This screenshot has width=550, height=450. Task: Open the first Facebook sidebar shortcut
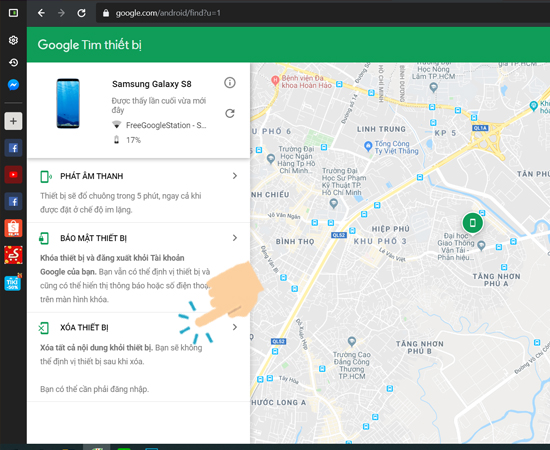13,148
